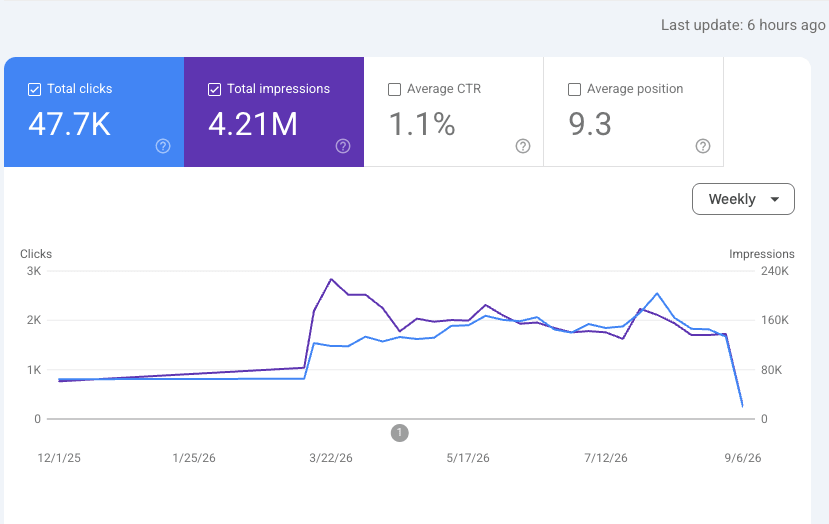Click the Total clicks label
This screenshot has height=524, width=829.
click(80, 89)
